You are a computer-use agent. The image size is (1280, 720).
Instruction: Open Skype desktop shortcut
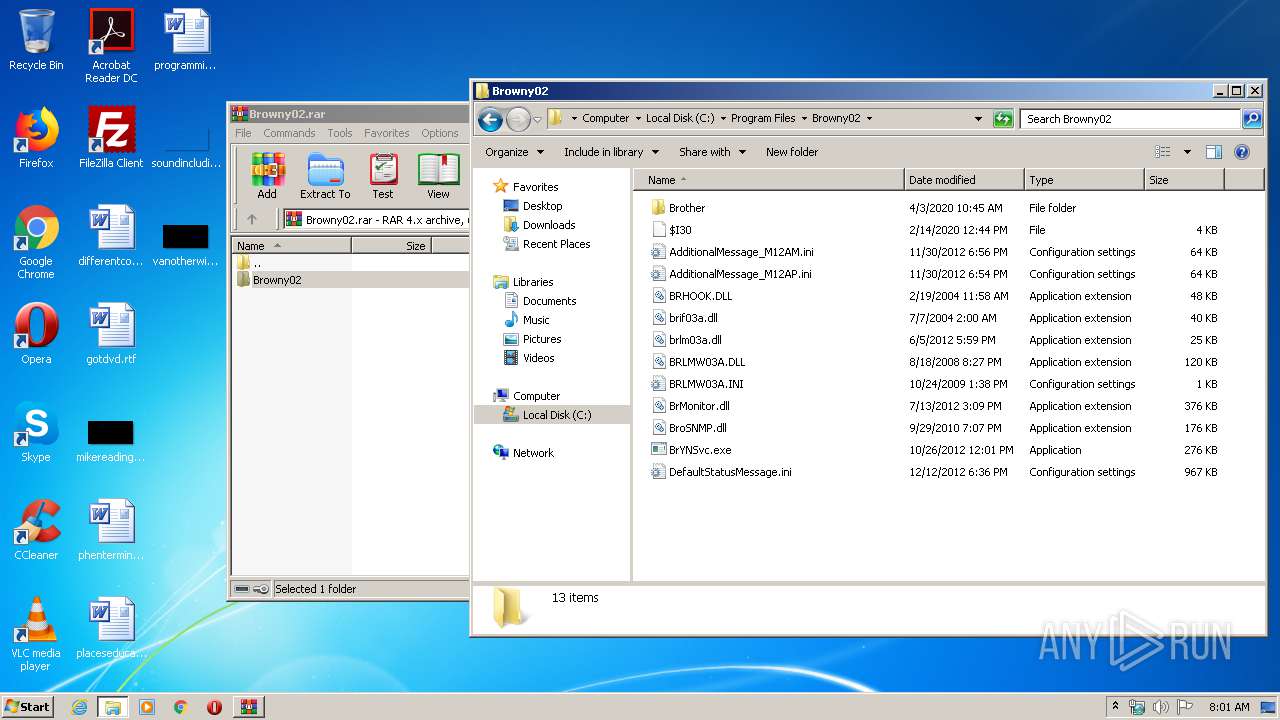click(x=36, y=432)
